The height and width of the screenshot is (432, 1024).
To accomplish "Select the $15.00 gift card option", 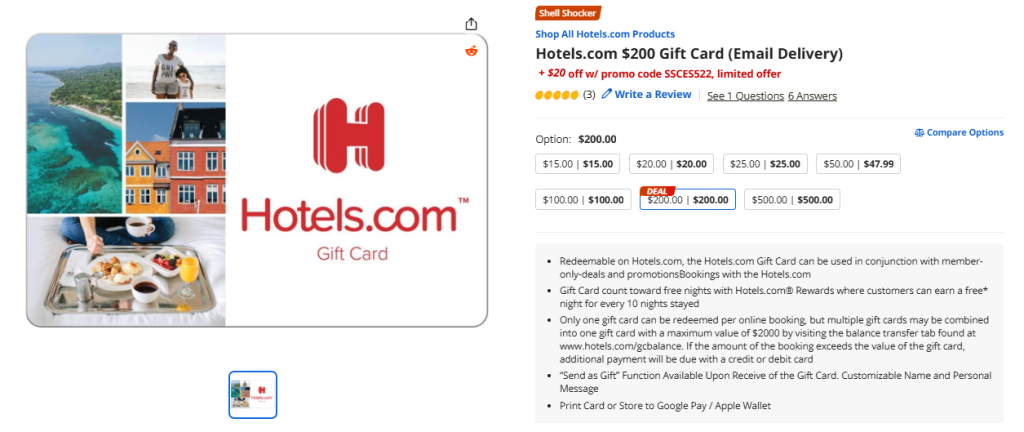I will pos(578,164).
